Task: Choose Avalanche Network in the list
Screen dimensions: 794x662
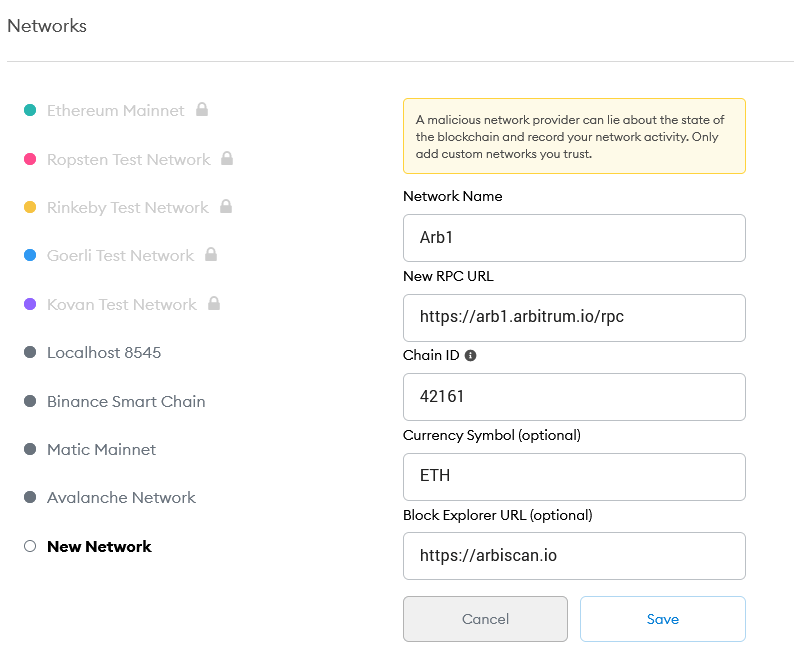Action: click(121, 498)
